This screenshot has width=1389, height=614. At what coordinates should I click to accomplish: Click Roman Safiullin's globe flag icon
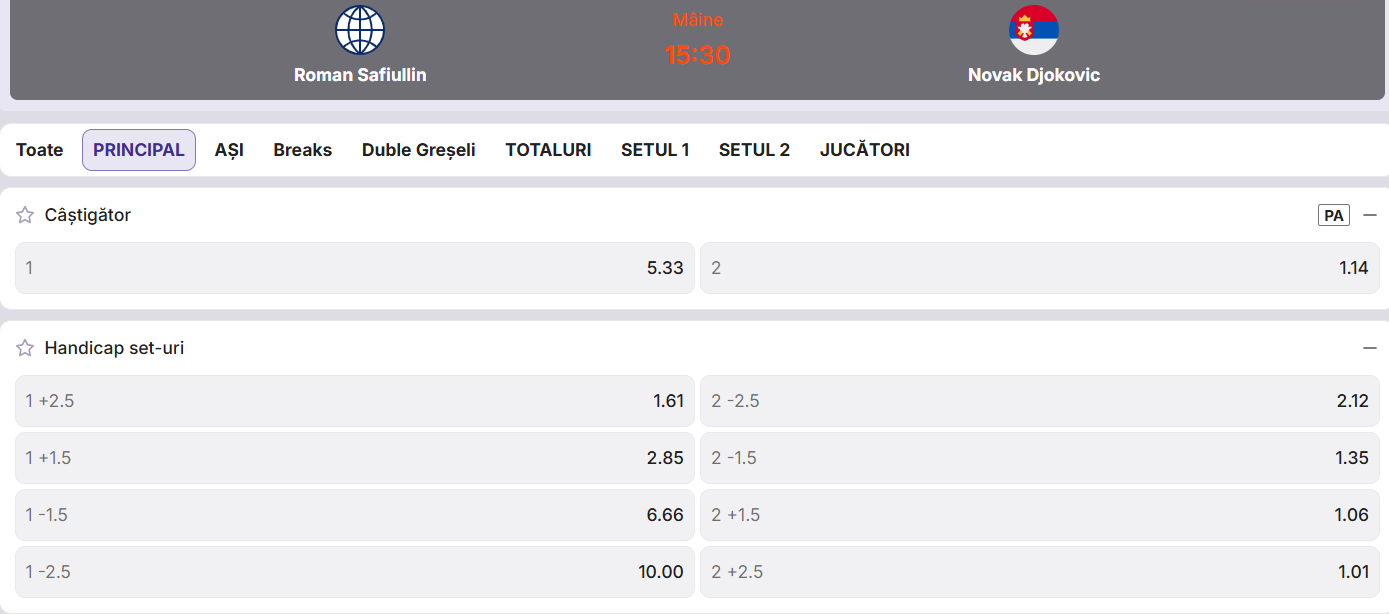[360, 30]
